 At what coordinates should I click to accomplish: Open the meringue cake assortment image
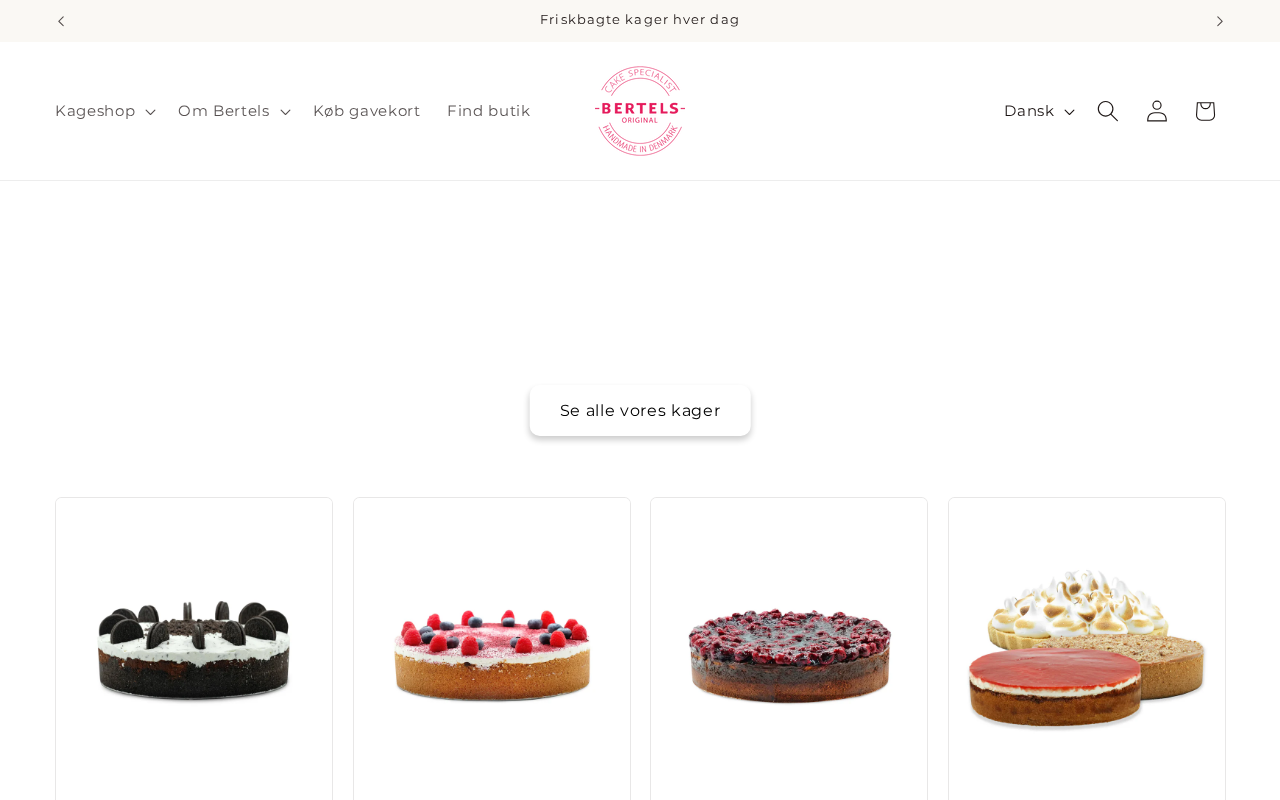(1087, 650)
